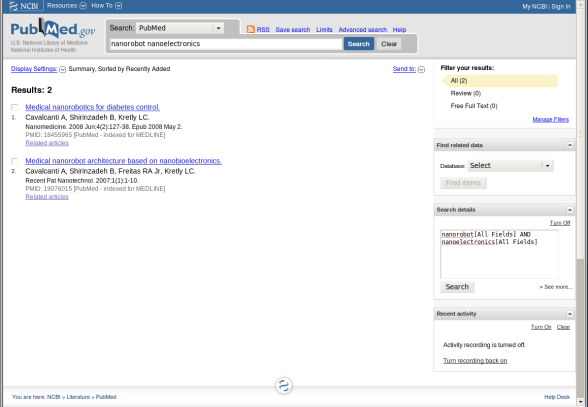This screenshot has width=588, height=407.
Task: Click the Find items button
Action: click(x=463, y=183)
